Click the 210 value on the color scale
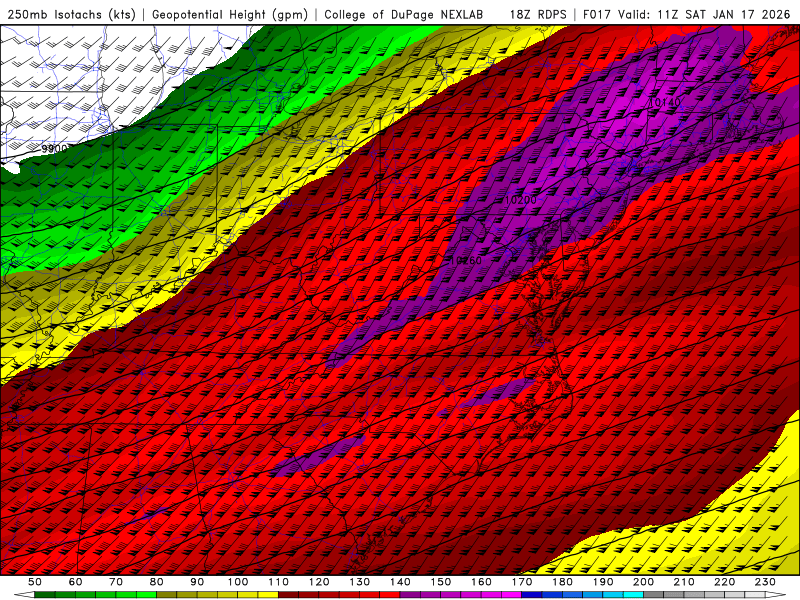 click(684, 582)
